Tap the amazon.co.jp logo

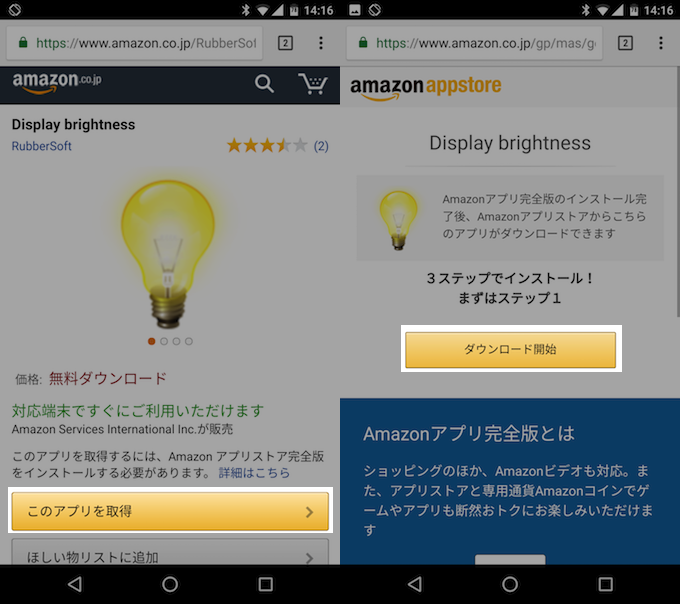pos(57,82)
